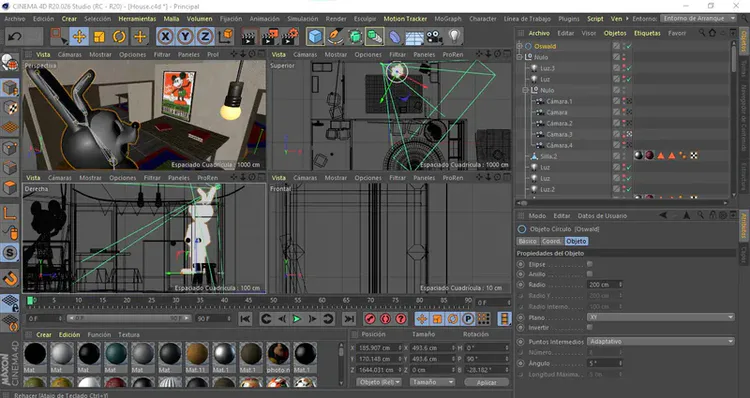Enable Texture mode checker icon
The height and width of the screenshot is (398, 750).
pyautogui.click(x=10, y=108)
